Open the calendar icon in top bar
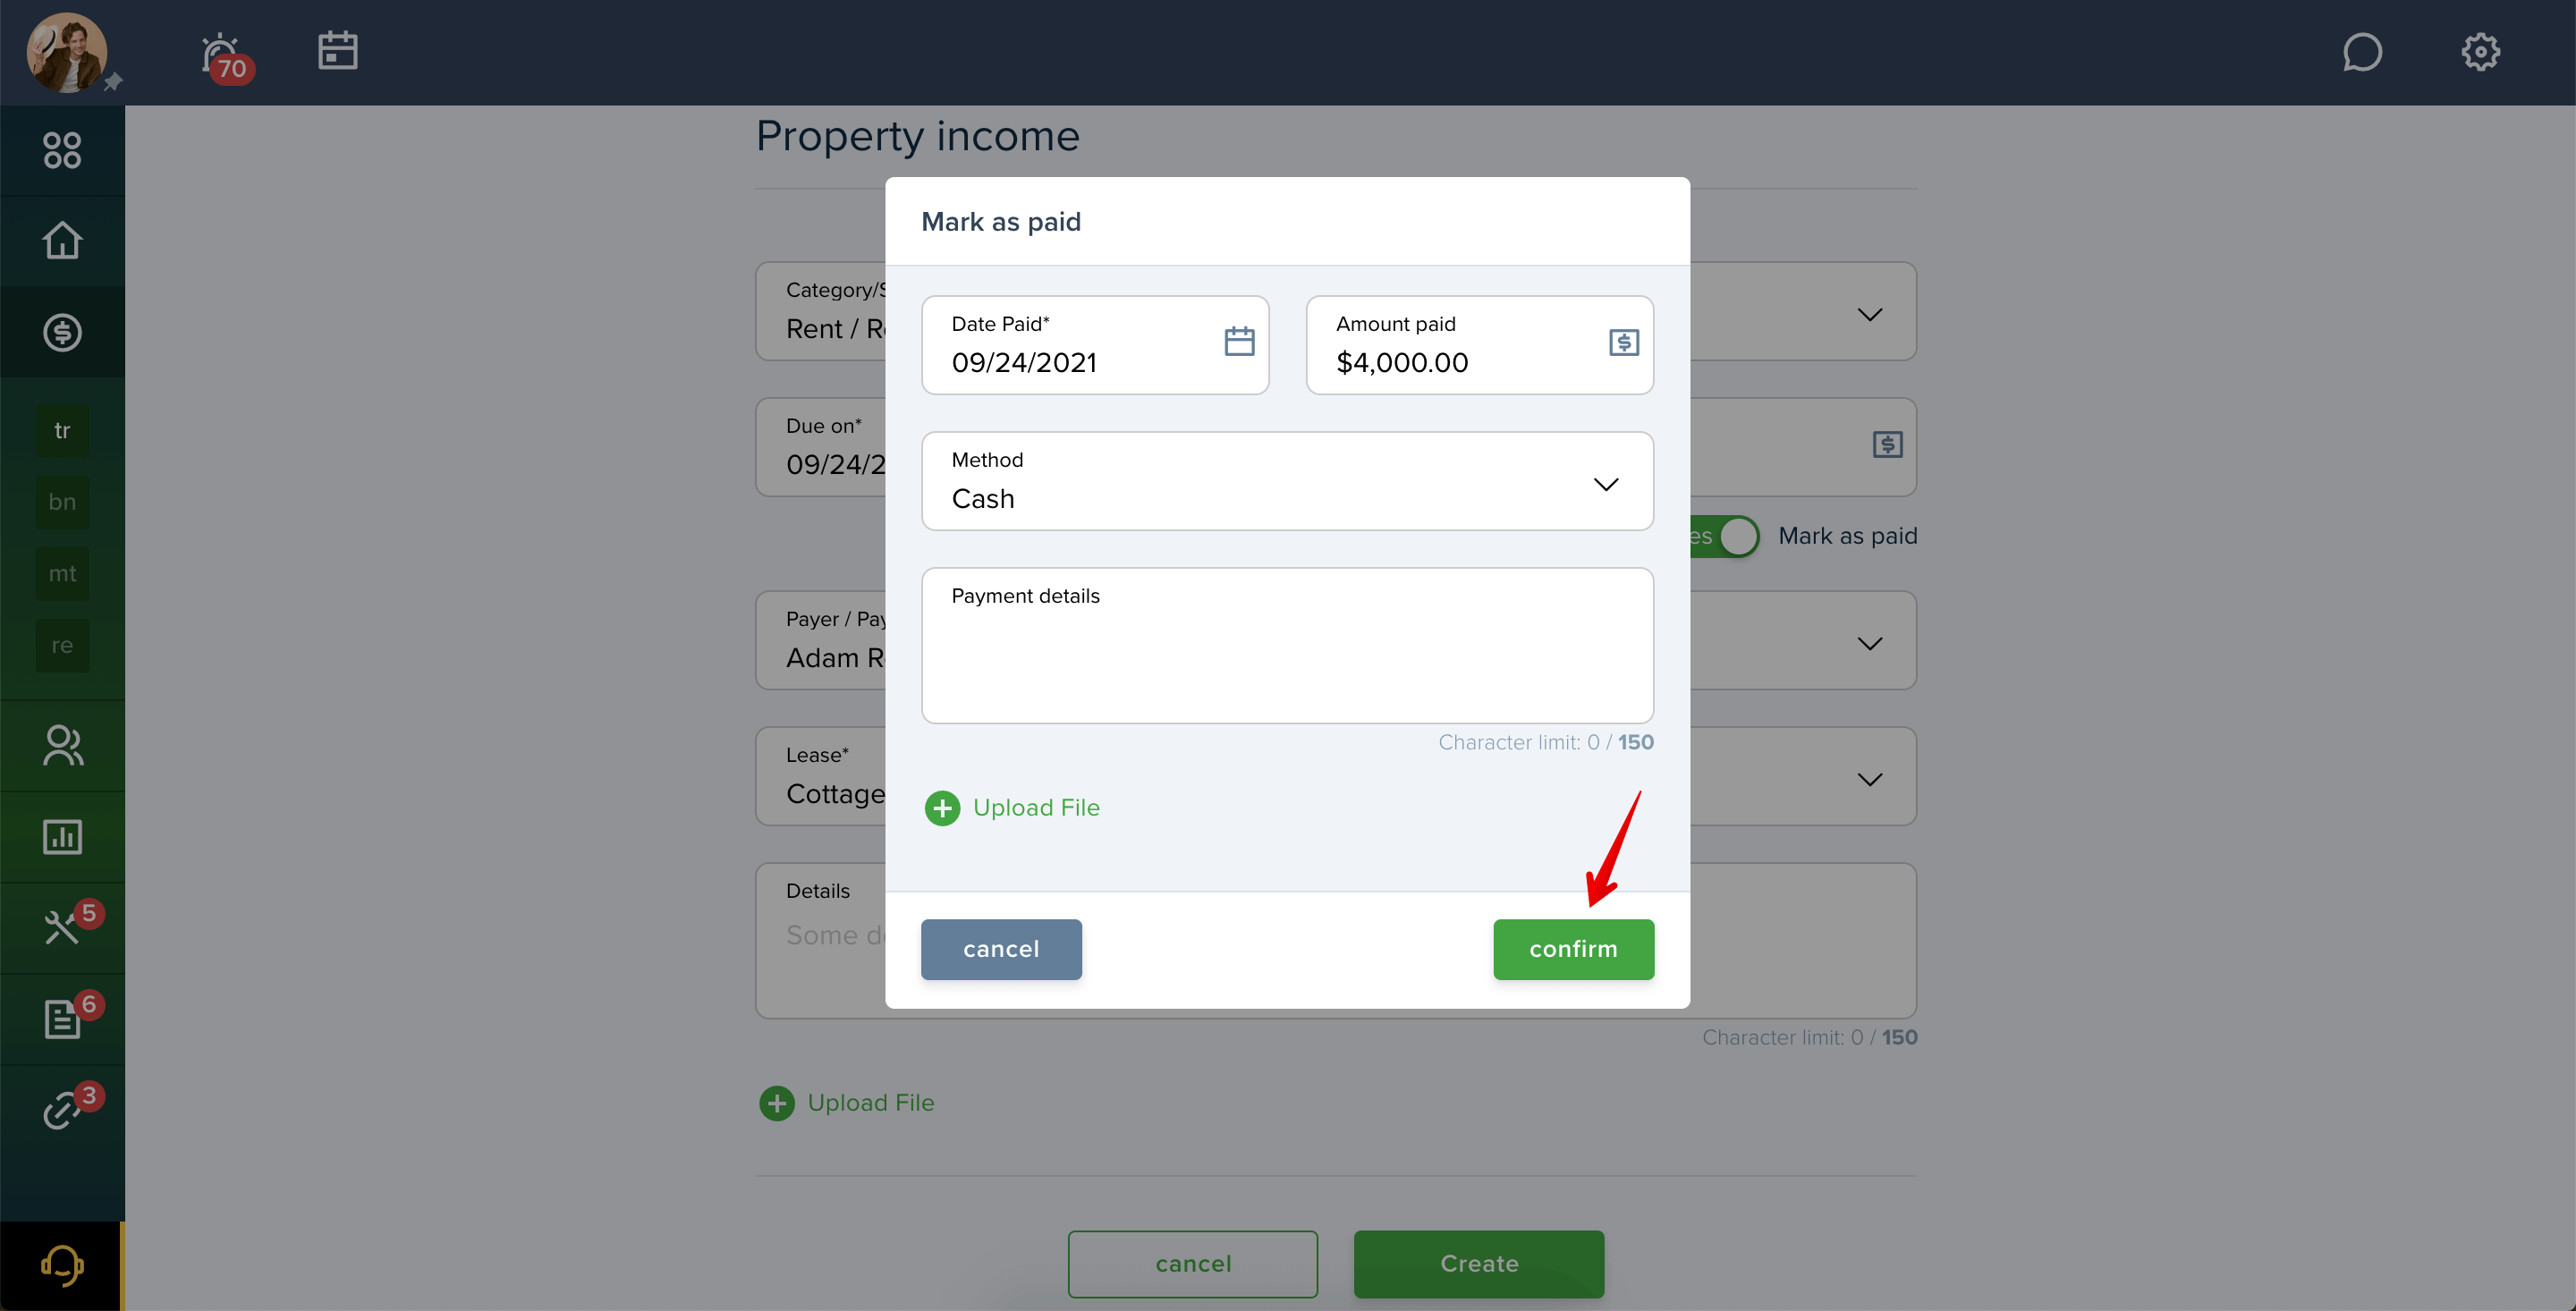 (x=338, y=51)
